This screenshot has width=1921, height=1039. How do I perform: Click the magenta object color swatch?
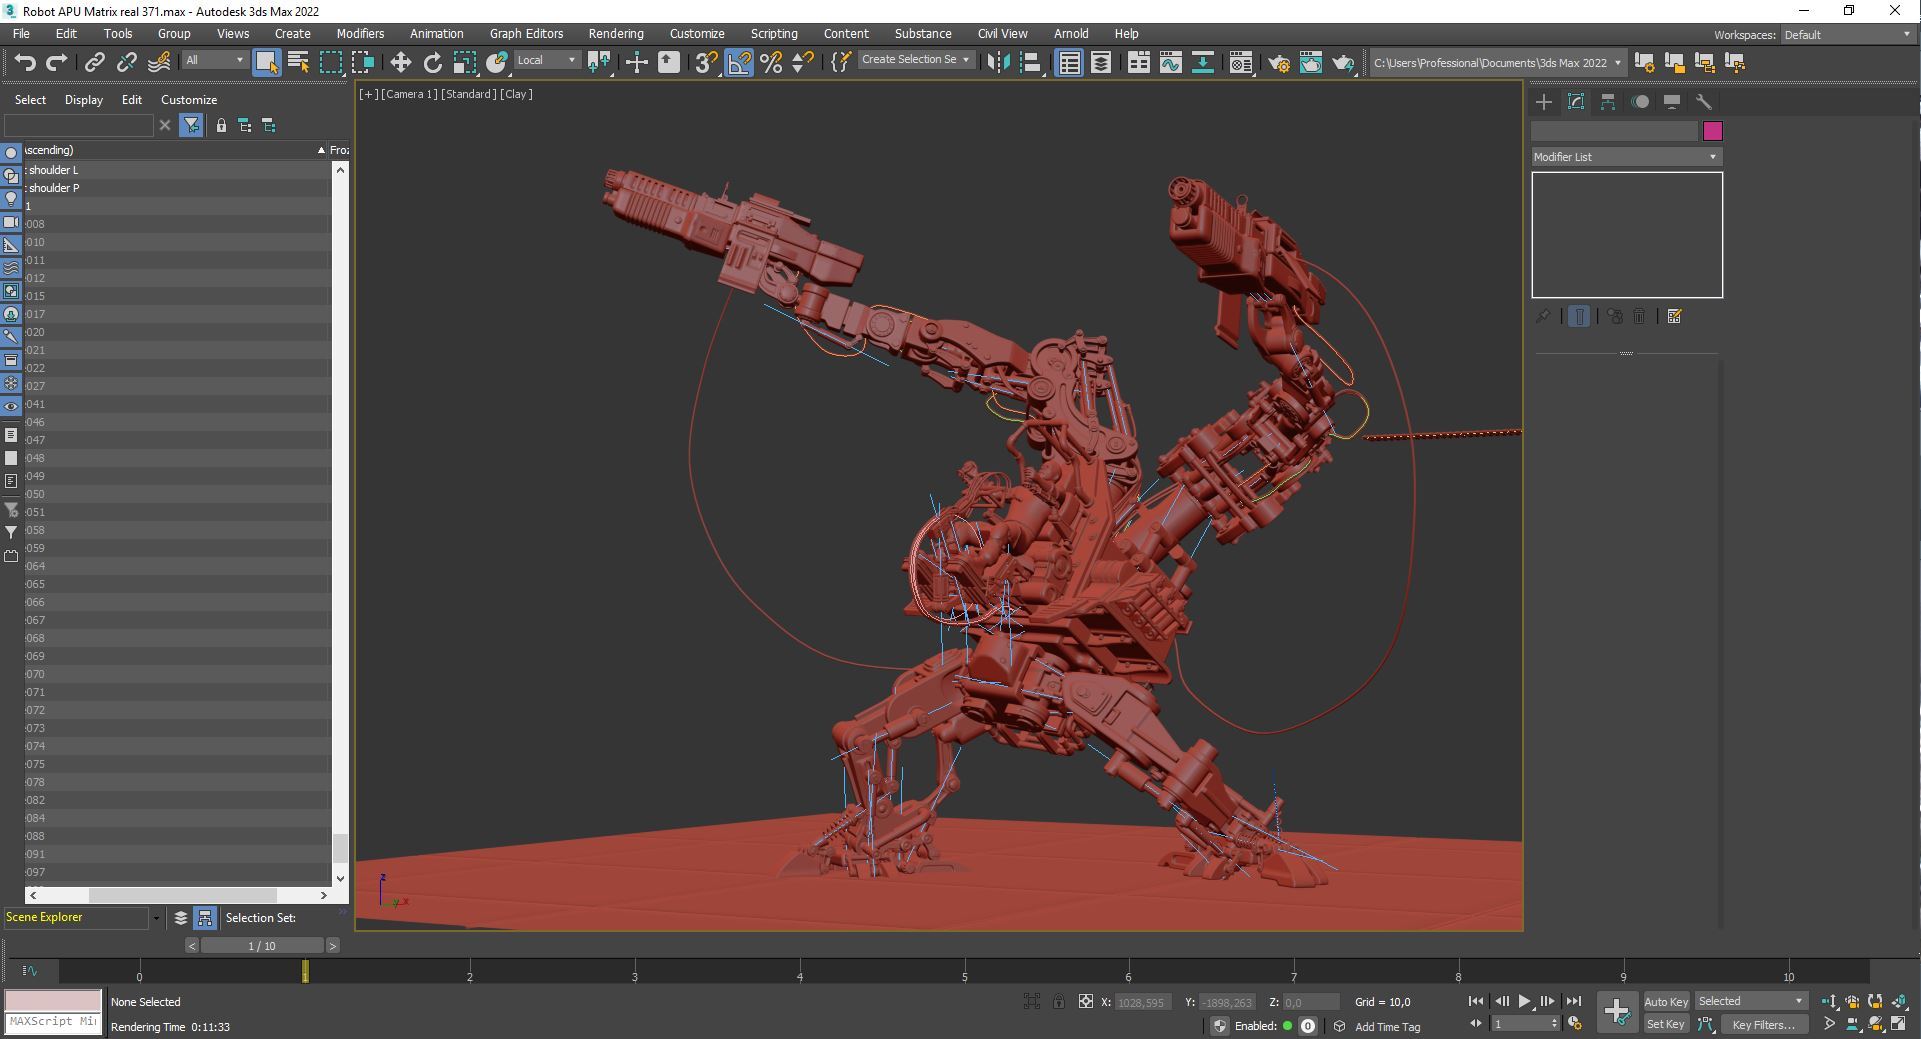[x=1713, y=131]
